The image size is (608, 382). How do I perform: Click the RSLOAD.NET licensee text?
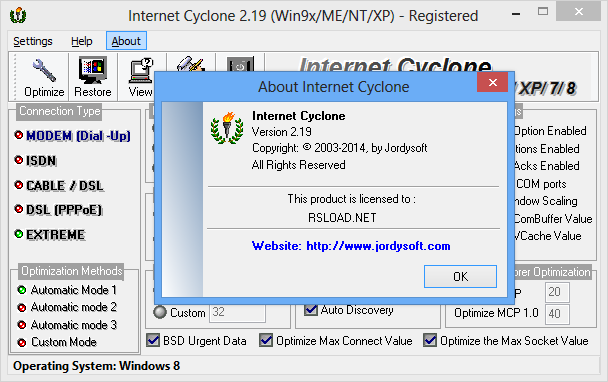(x=342, y=218)
